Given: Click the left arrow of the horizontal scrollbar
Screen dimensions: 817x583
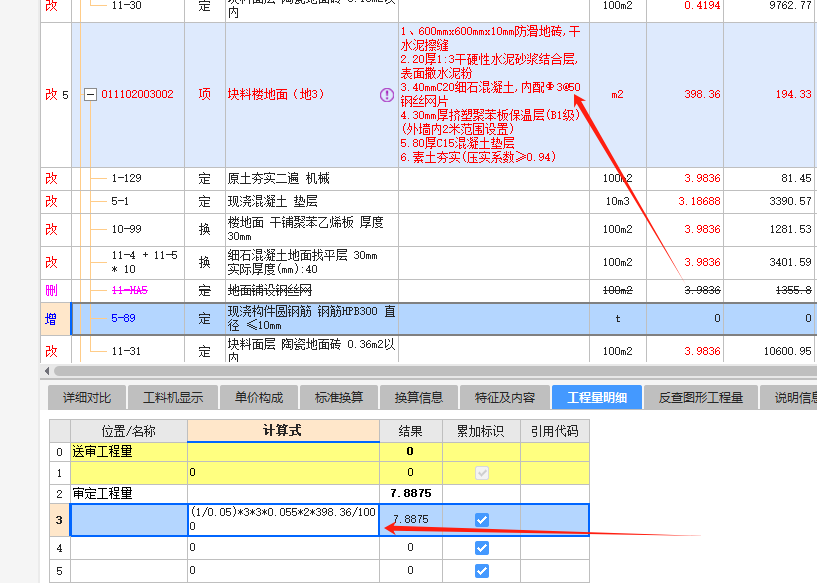Looking at the screenshot, I should [47, 371].
